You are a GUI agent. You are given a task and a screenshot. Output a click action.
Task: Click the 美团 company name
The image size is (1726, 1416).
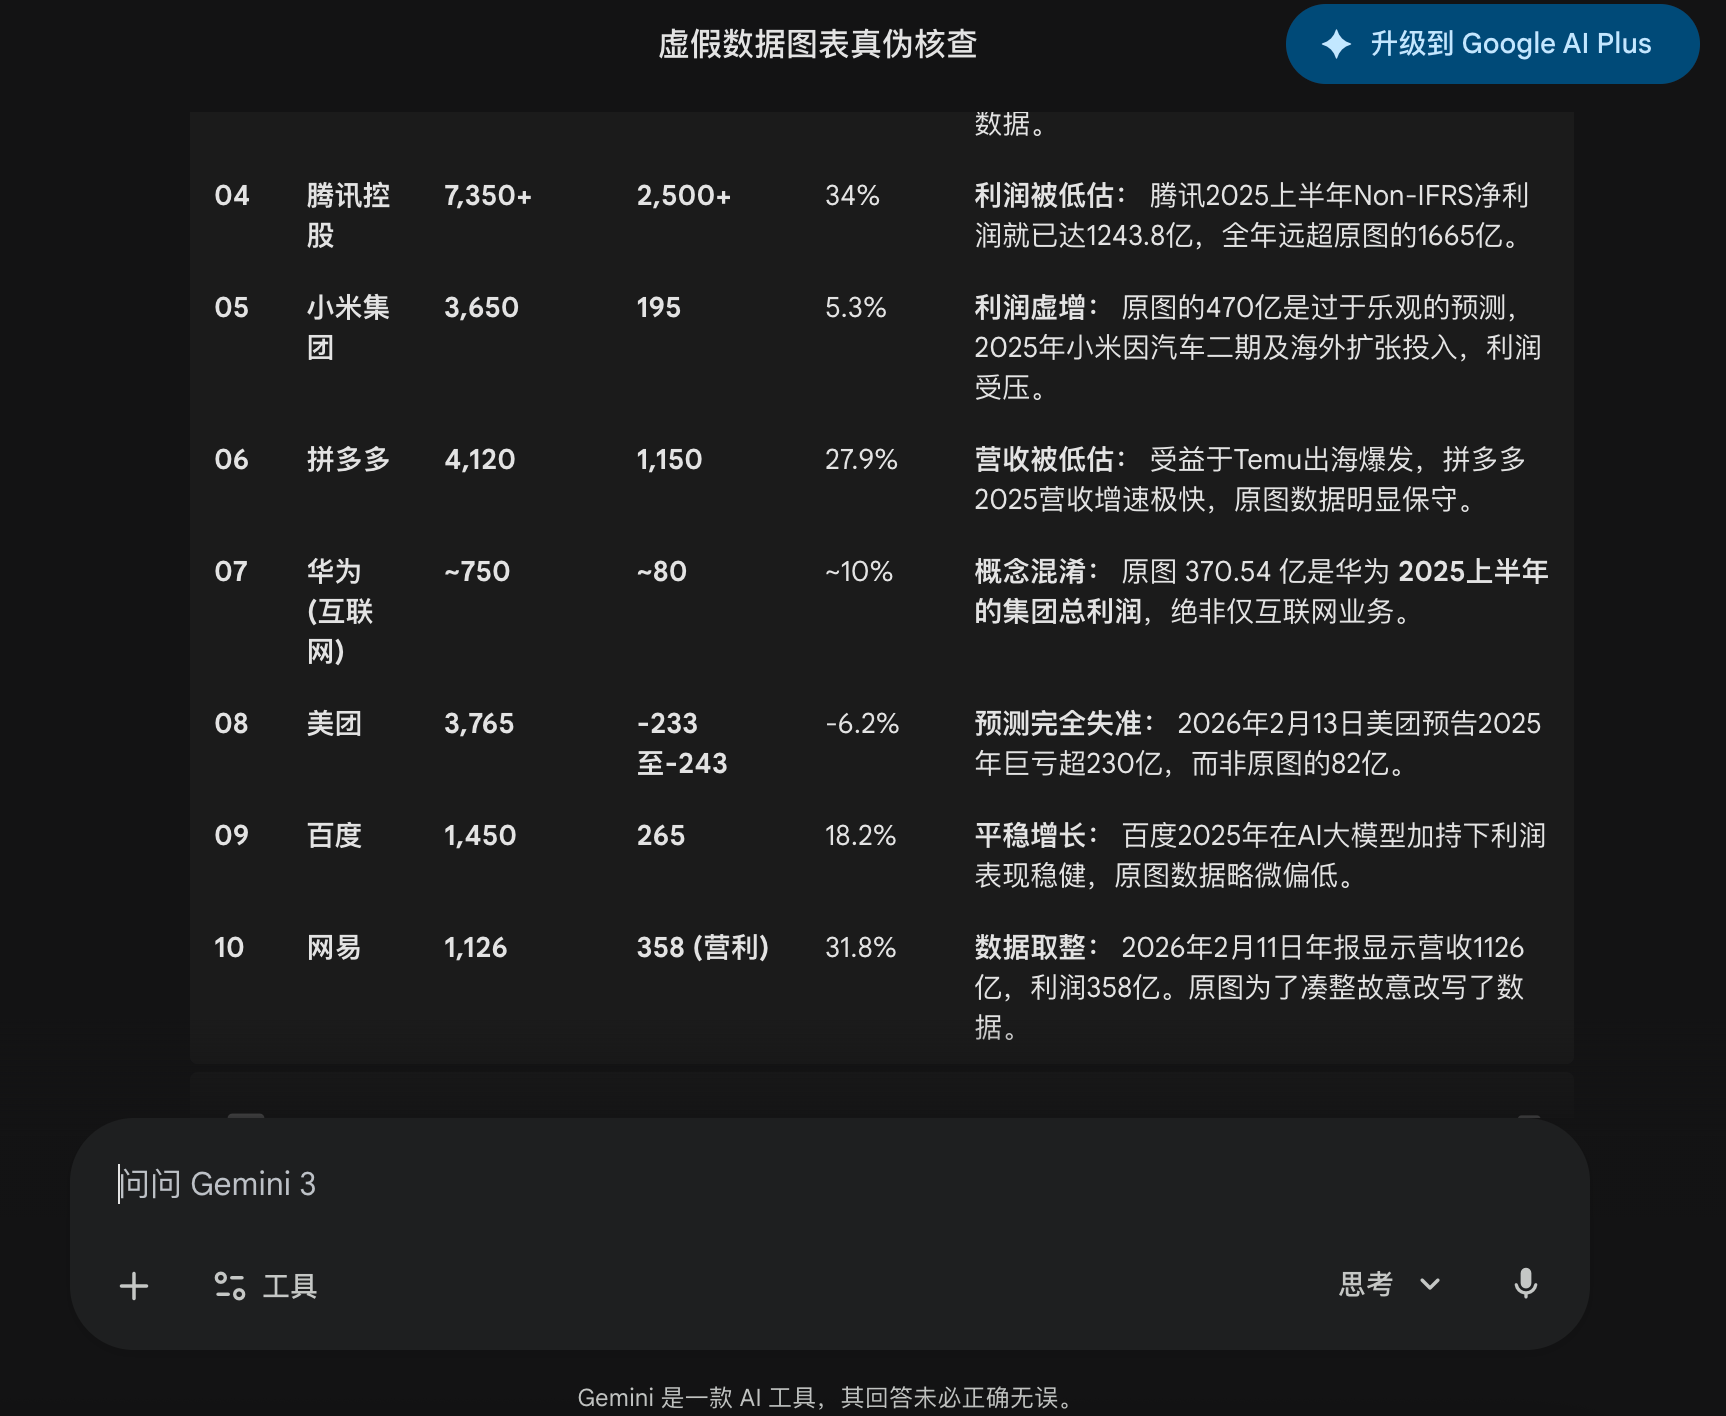coord(334,723)
